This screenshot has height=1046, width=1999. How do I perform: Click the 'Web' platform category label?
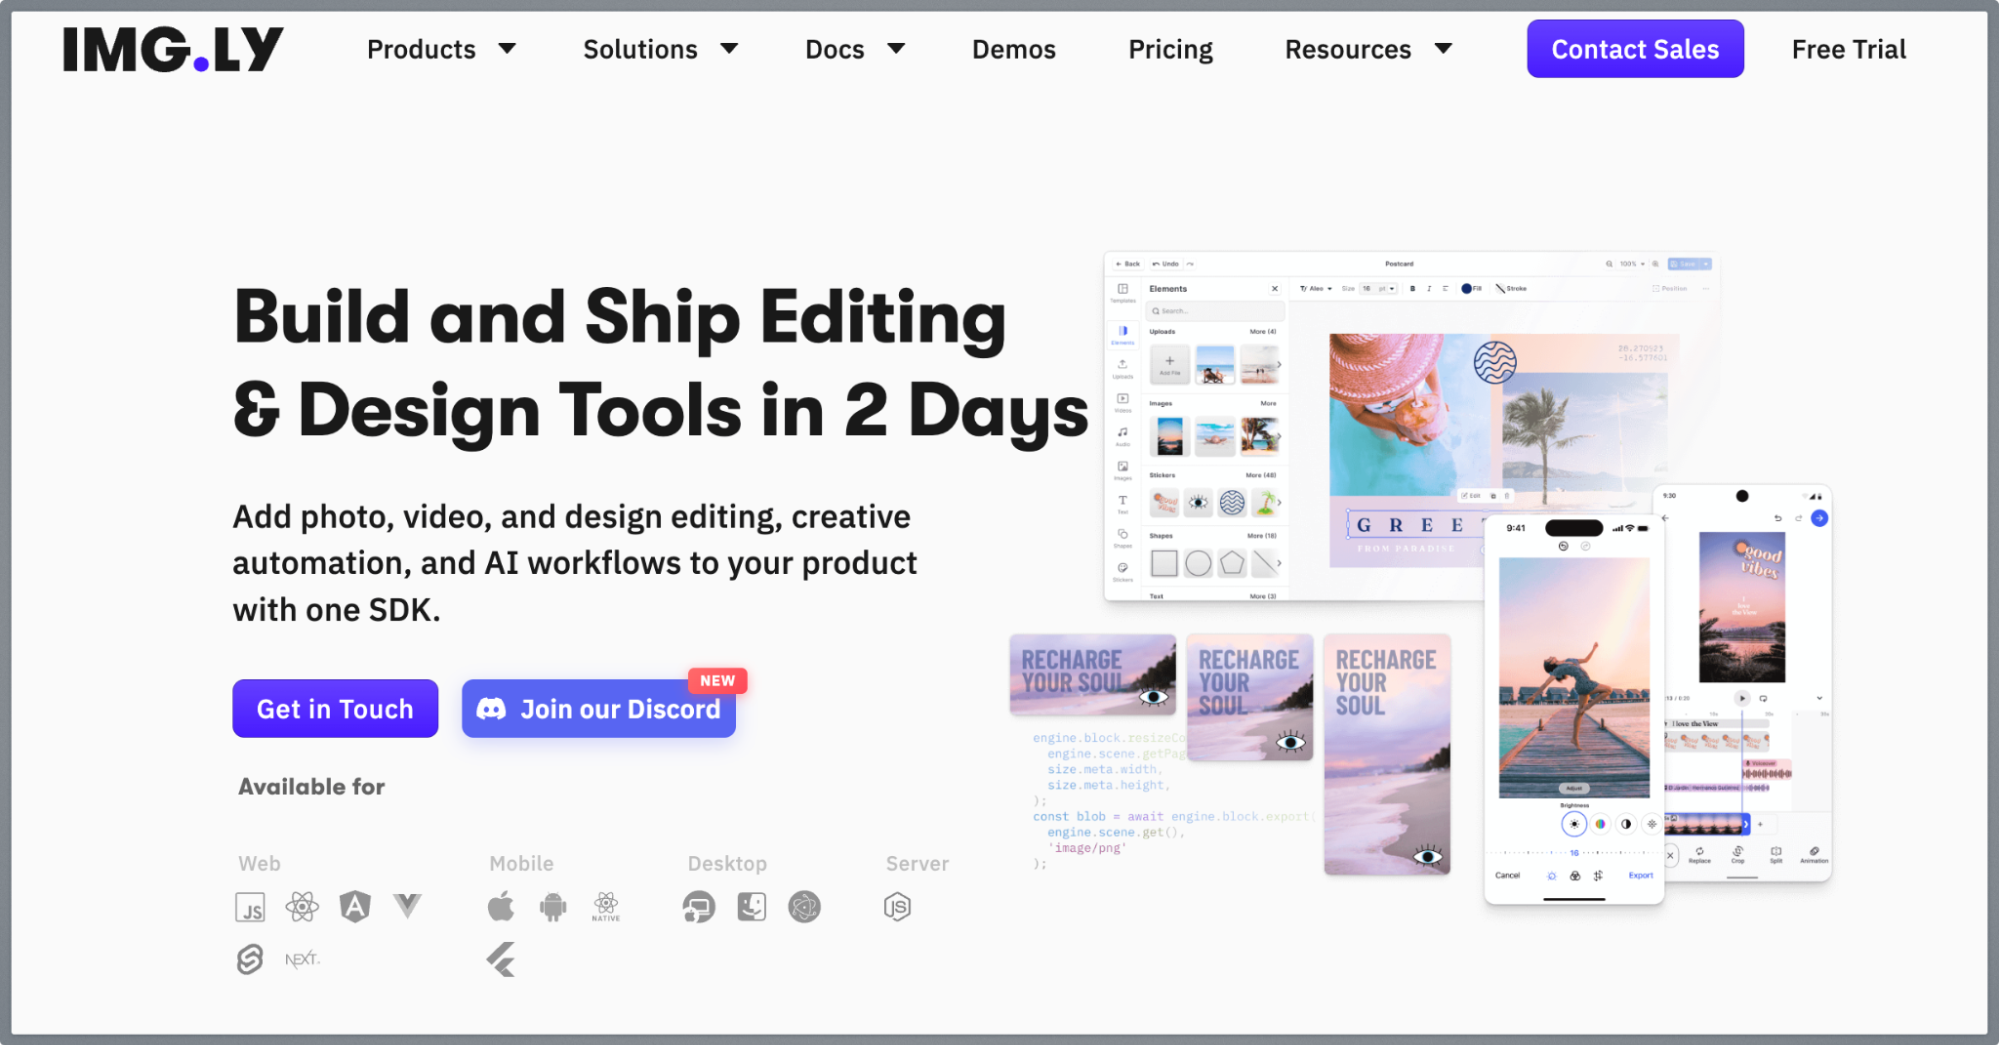coord(259,864)
